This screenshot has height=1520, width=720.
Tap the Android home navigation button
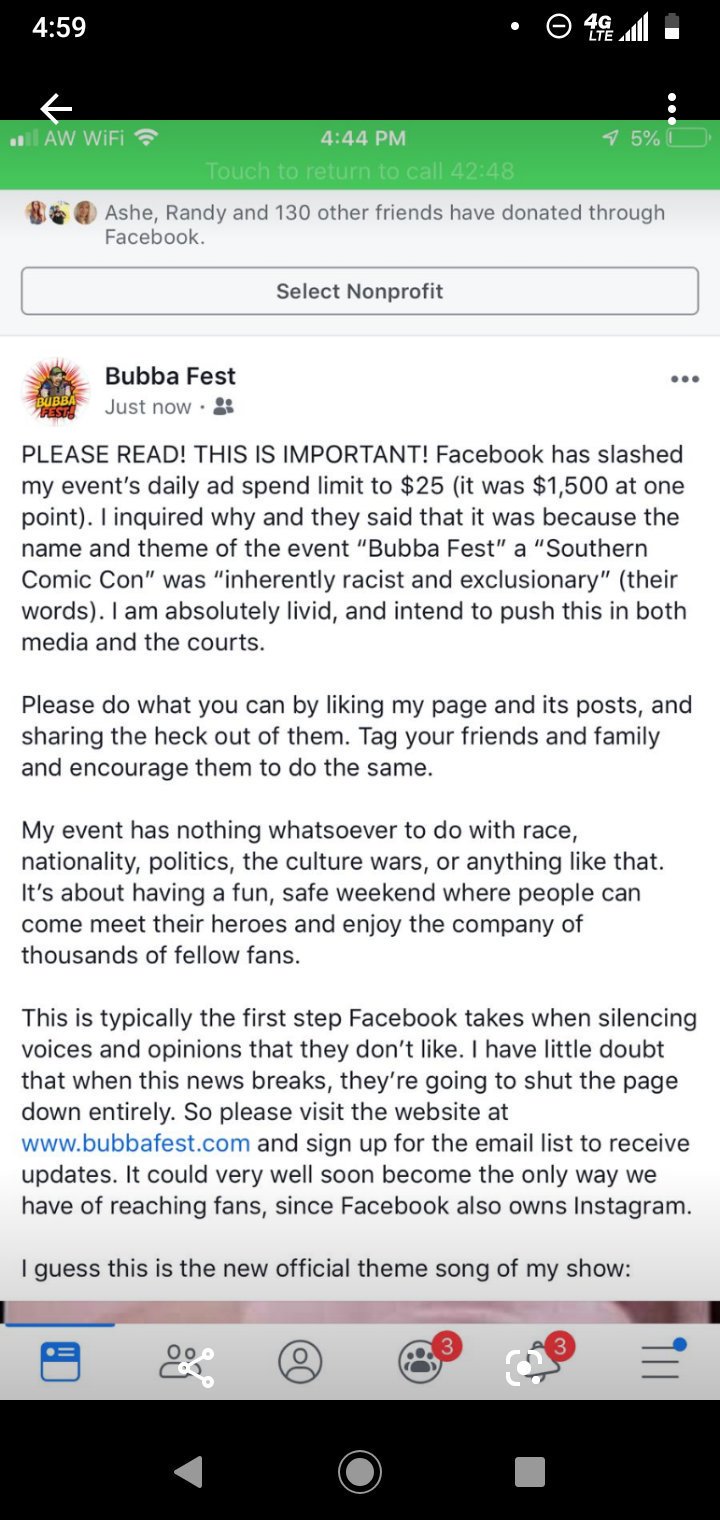pyautogui.click(x=360, y=1471)
